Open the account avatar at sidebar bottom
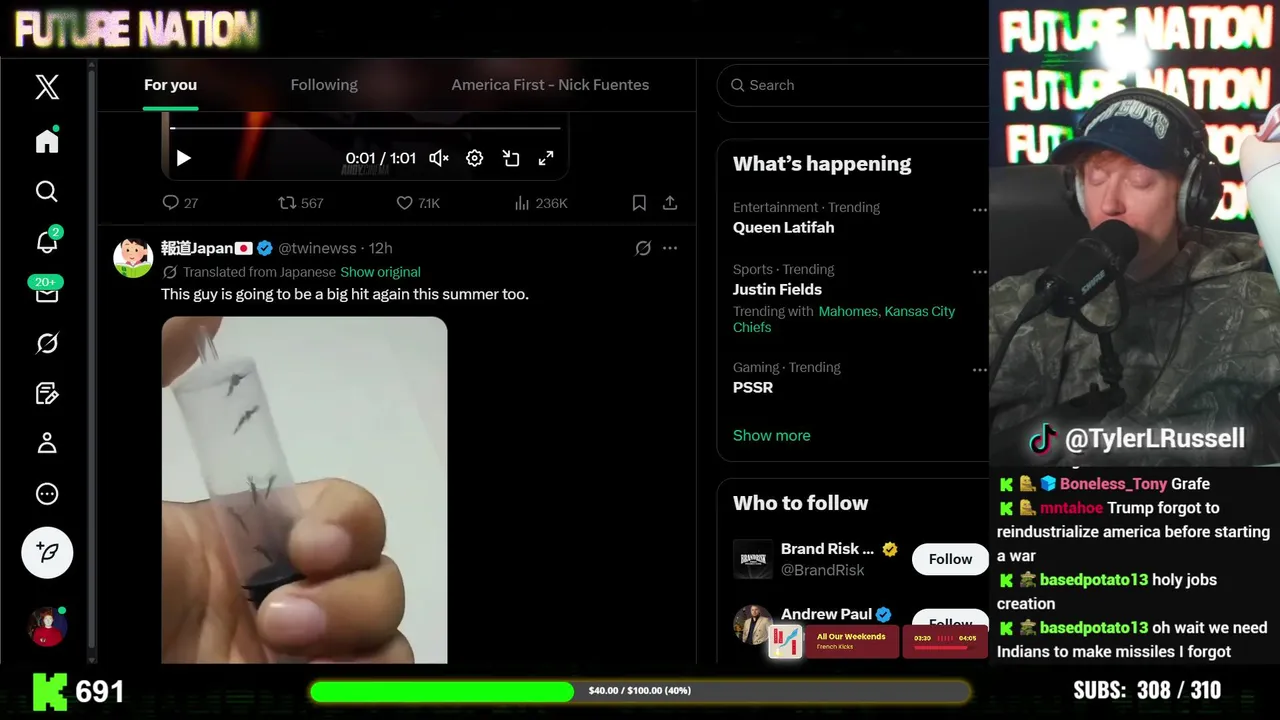The width and height of the screenshot is (1280, 720). 47,627
